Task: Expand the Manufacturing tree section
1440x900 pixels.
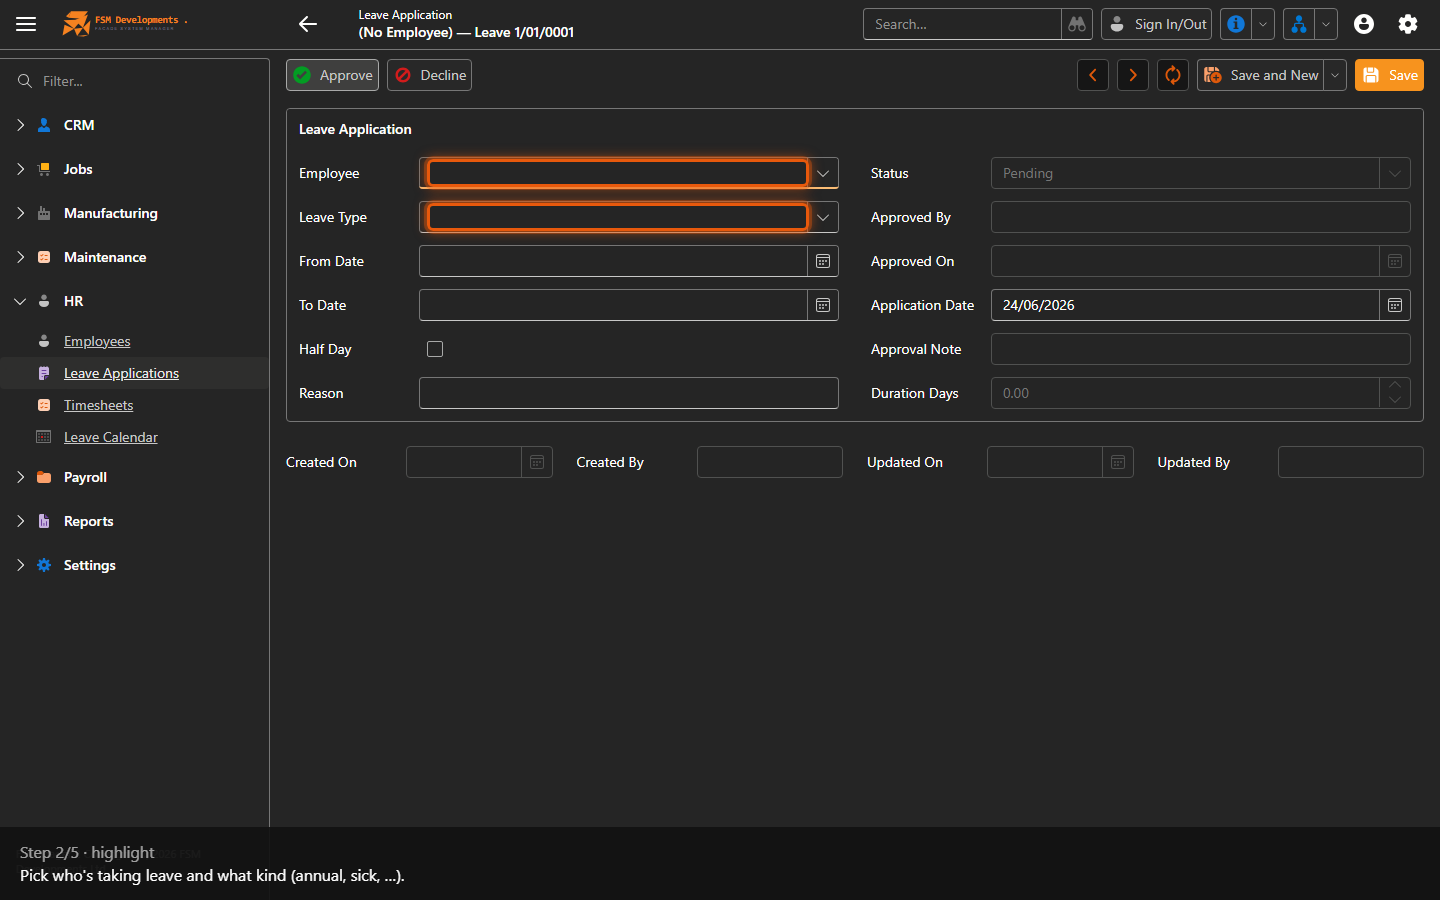Action: click(x=20, y=213)
